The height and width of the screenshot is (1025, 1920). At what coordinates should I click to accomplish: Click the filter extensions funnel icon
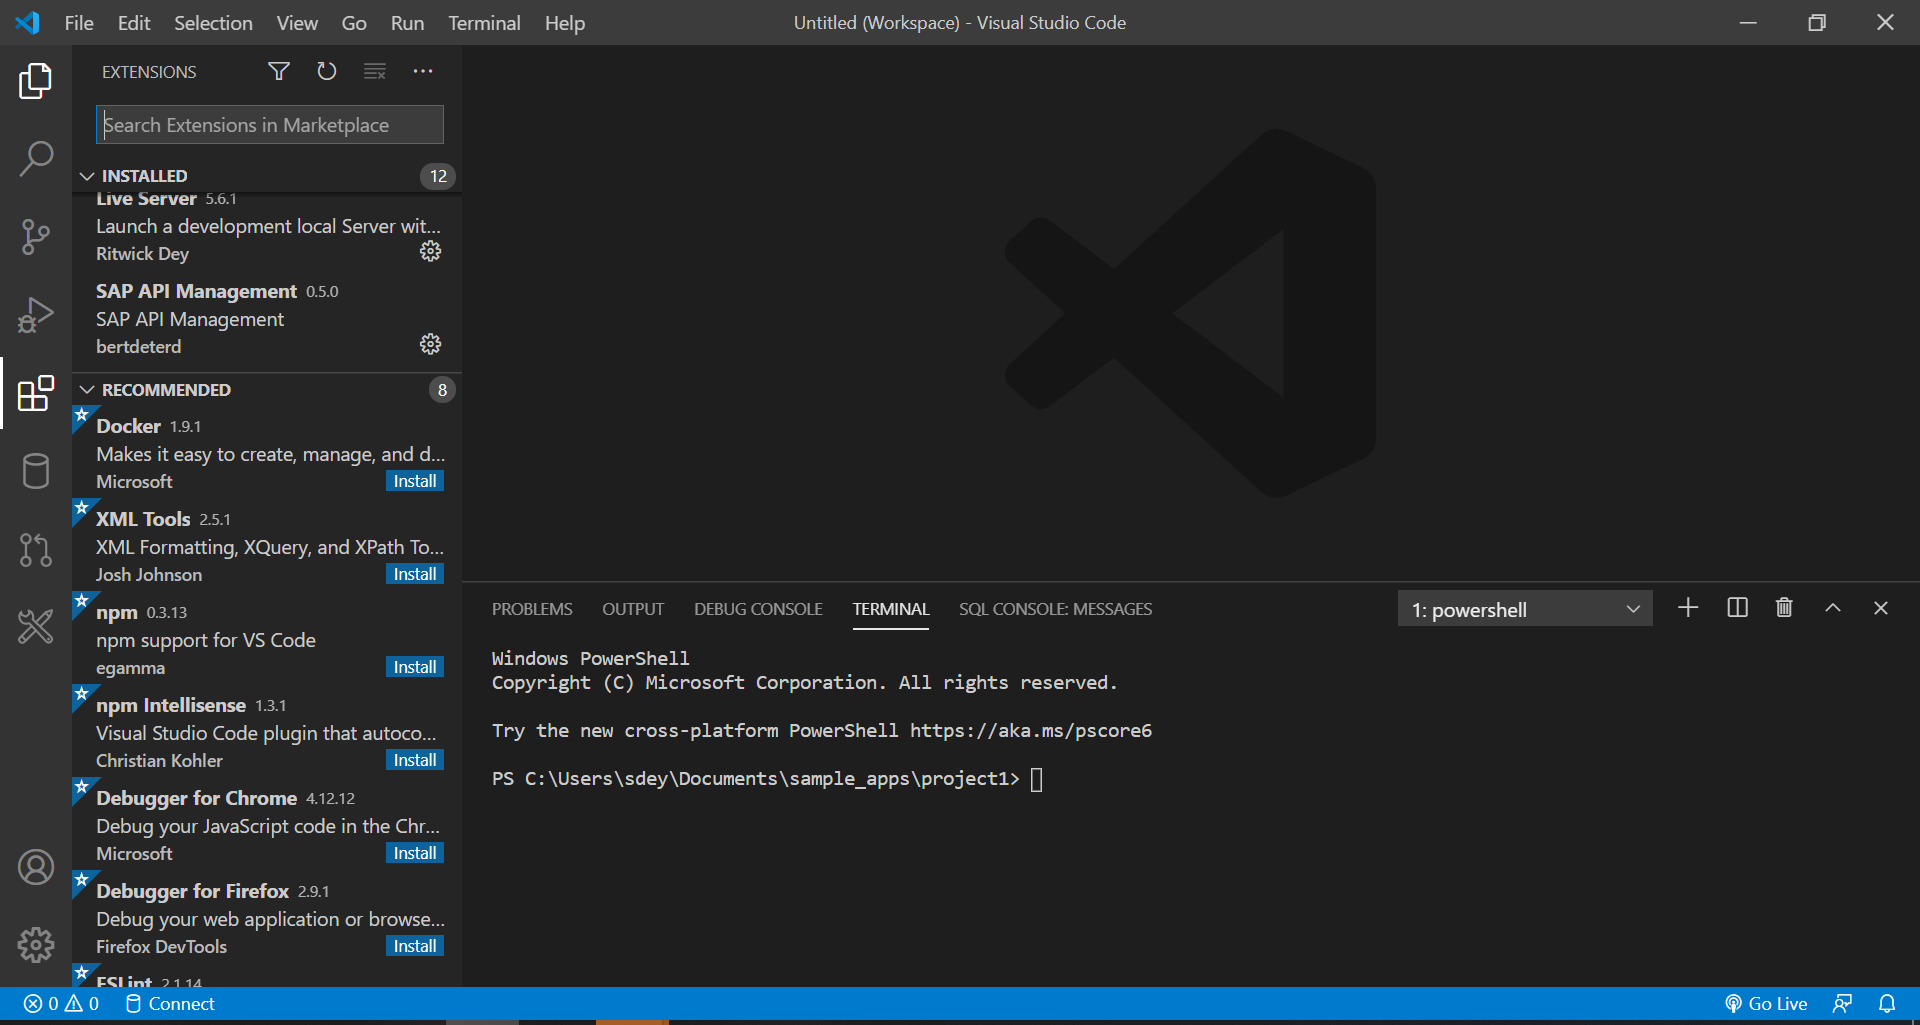[279, 71]
